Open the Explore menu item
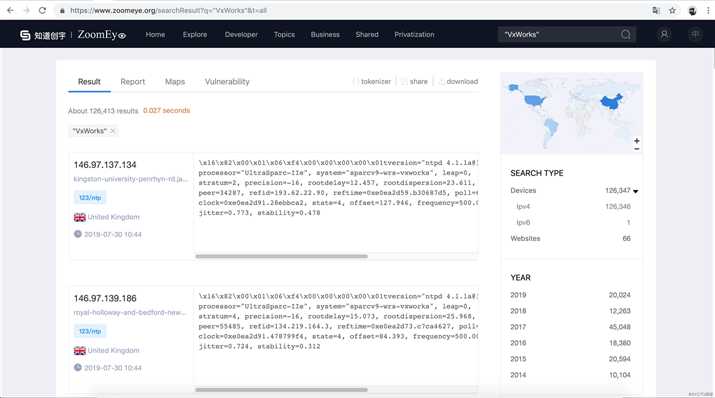 pyautogui.click(x=195, y=35)
